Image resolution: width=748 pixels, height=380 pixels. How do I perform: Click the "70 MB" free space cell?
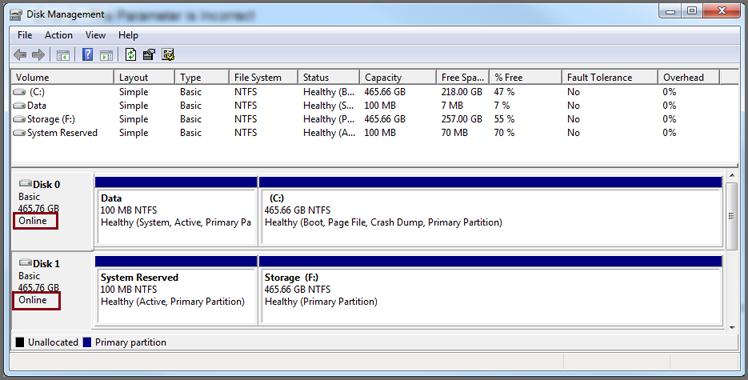tap(455, 133)
